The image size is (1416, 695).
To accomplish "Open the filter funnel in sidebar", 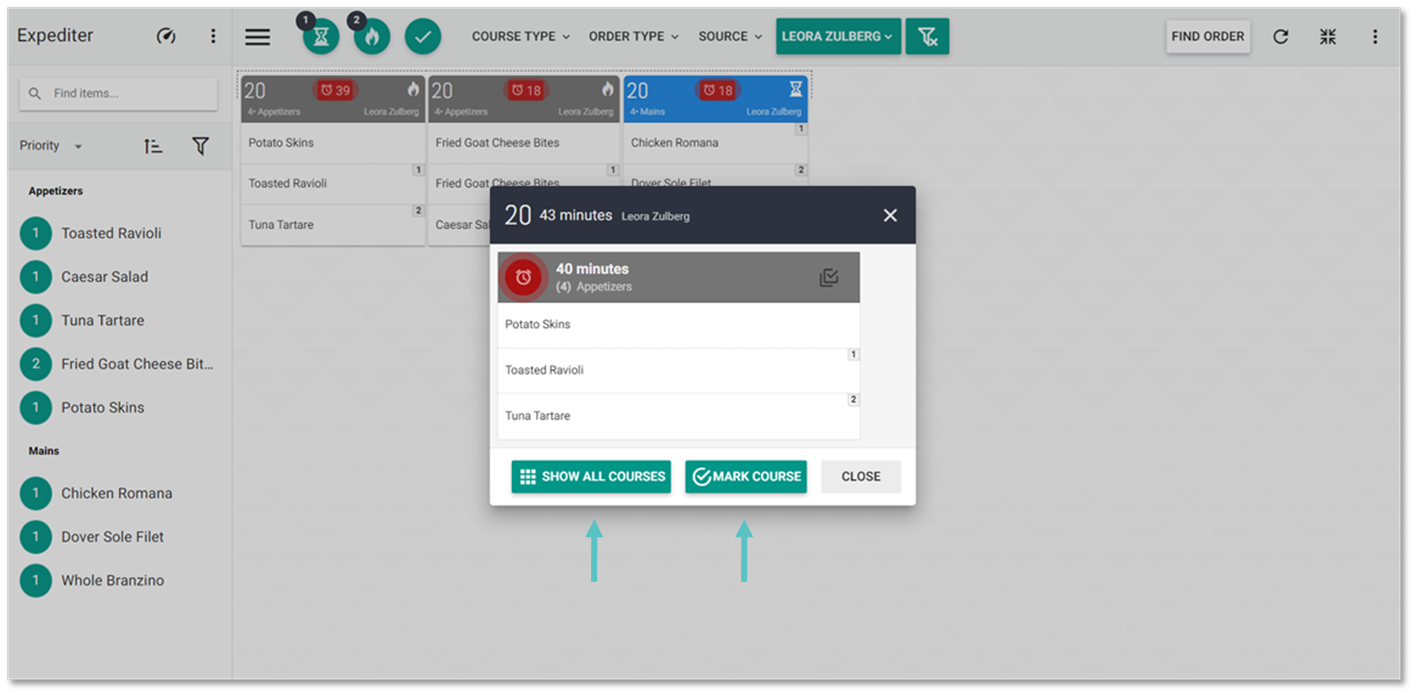I will coord(200,146).
